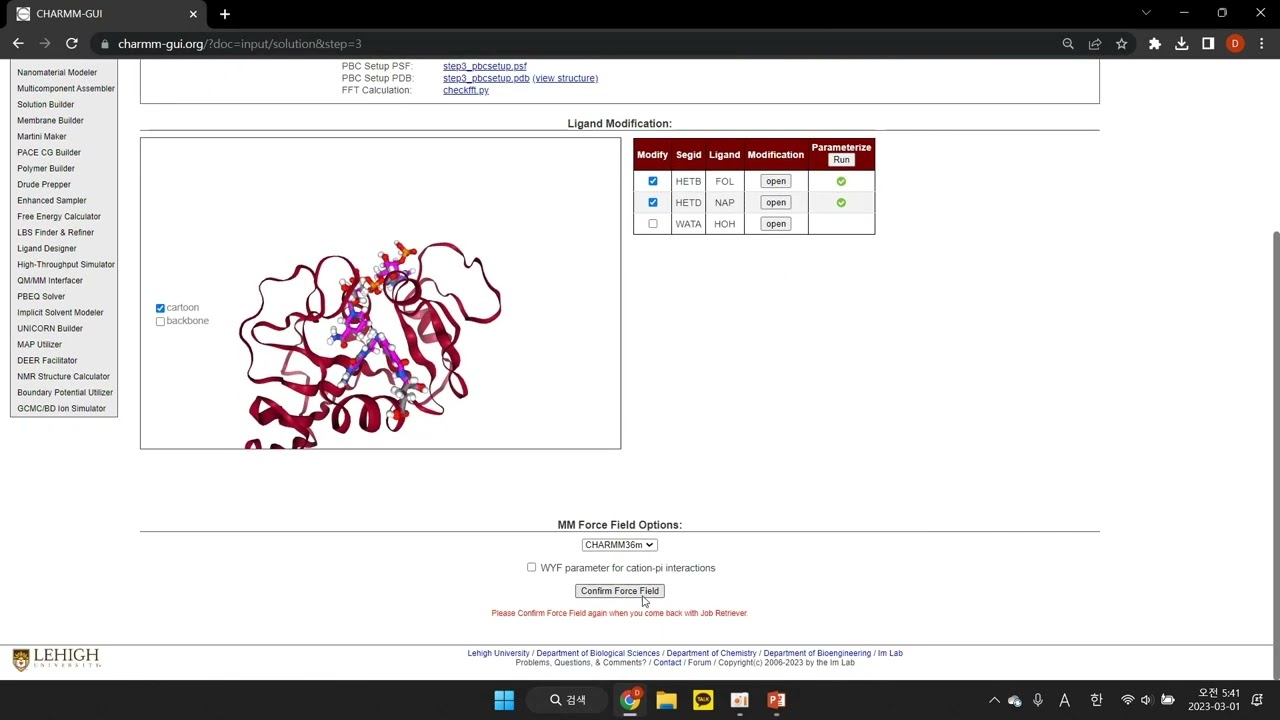This screenshot has height=720, width=1280.
Task: Open Membrane Builder from the sidebar
Action: point(50,120)
